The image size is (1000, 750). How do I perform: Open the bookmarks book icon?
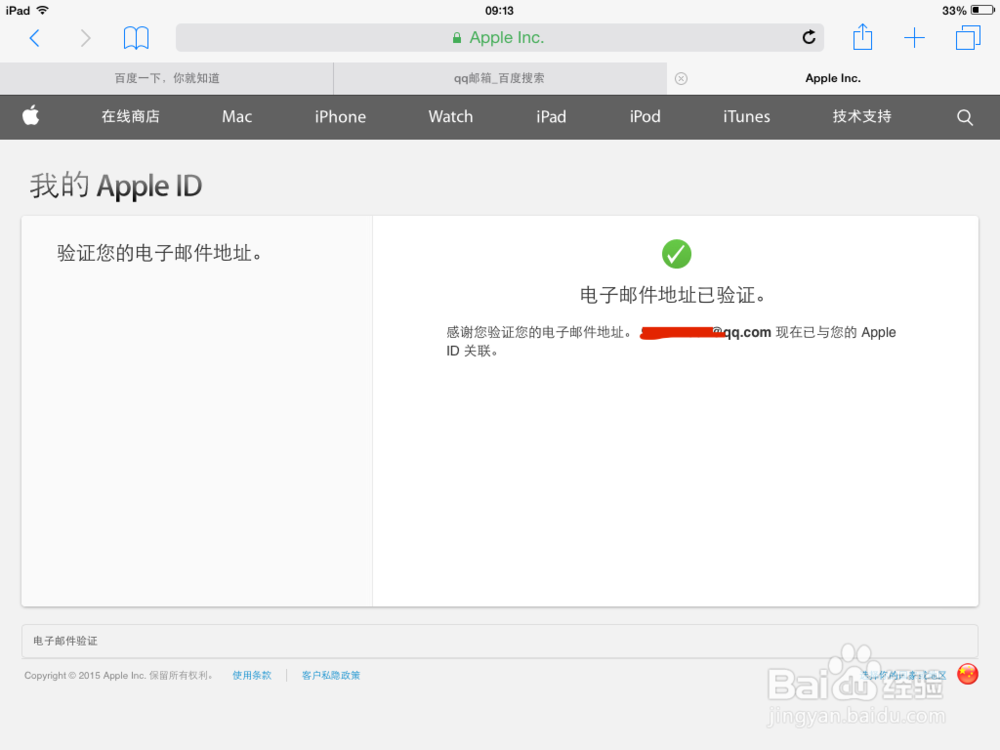[136, 38]
